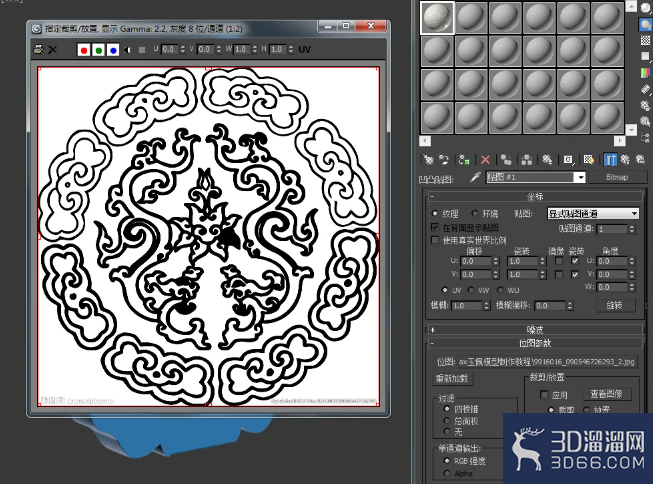
Task: Adjust the V tiling spinner
Action: coord(542,274)
